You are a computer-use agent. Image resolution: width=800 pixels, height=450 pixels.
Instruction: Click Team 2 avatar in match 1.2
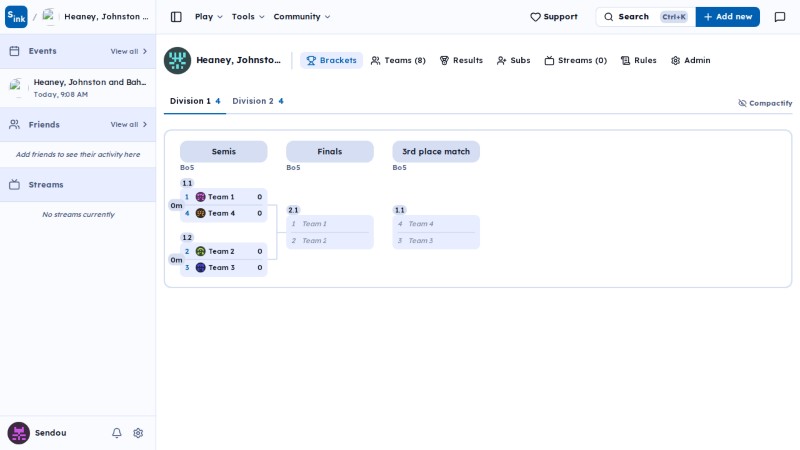pyautogui.click(x=201, y=252)
